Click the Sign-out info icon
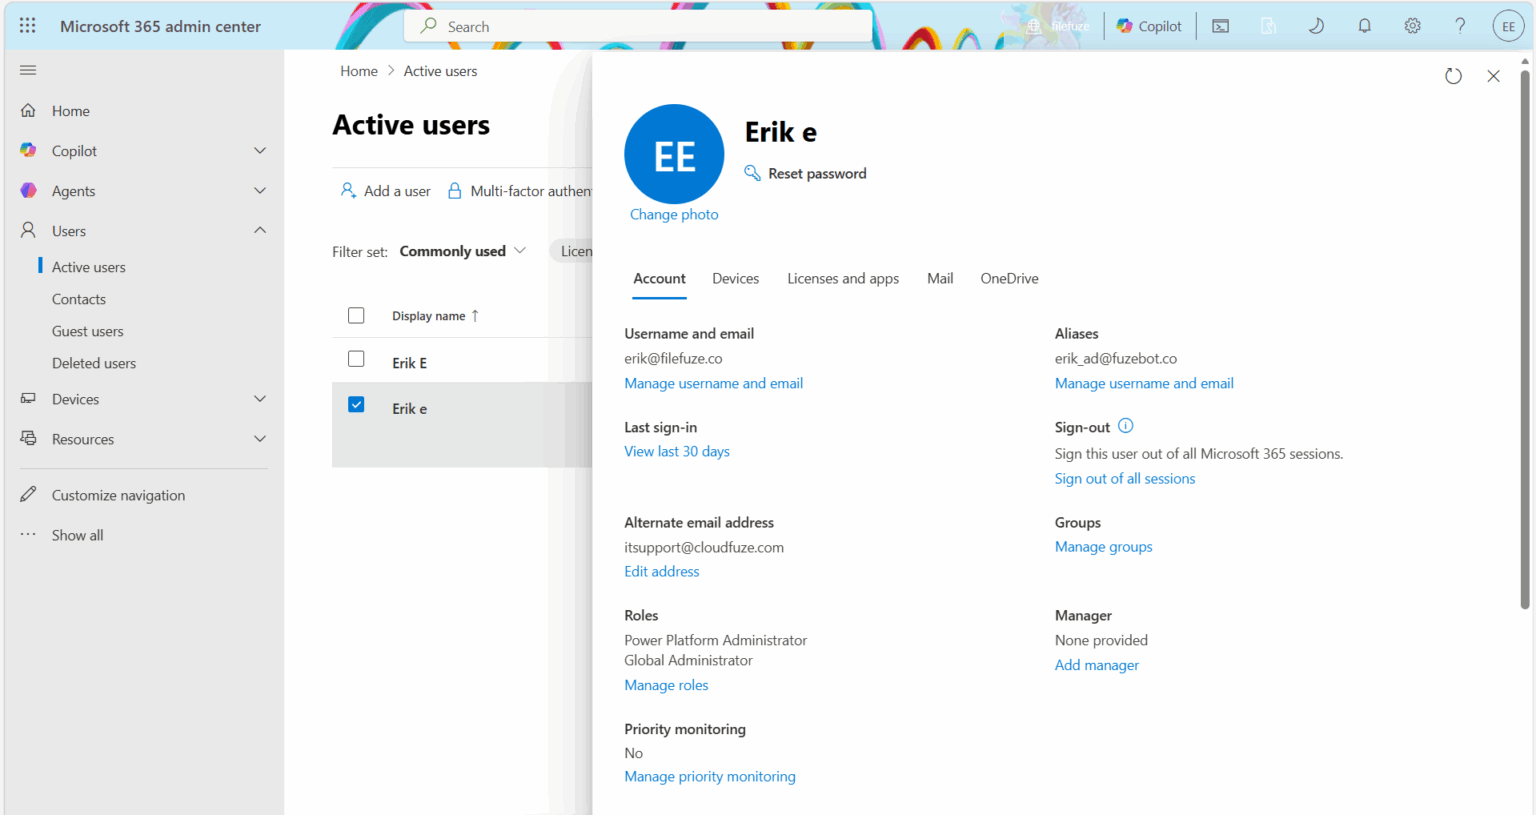The height and width of the screenshot is (815, 1536). [1125, 426]
